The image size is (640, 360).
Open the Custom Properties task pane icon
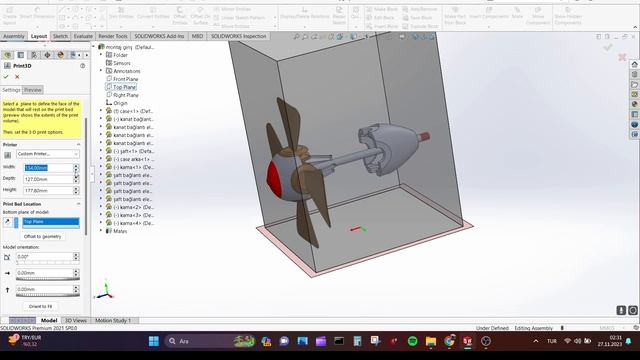634,114
